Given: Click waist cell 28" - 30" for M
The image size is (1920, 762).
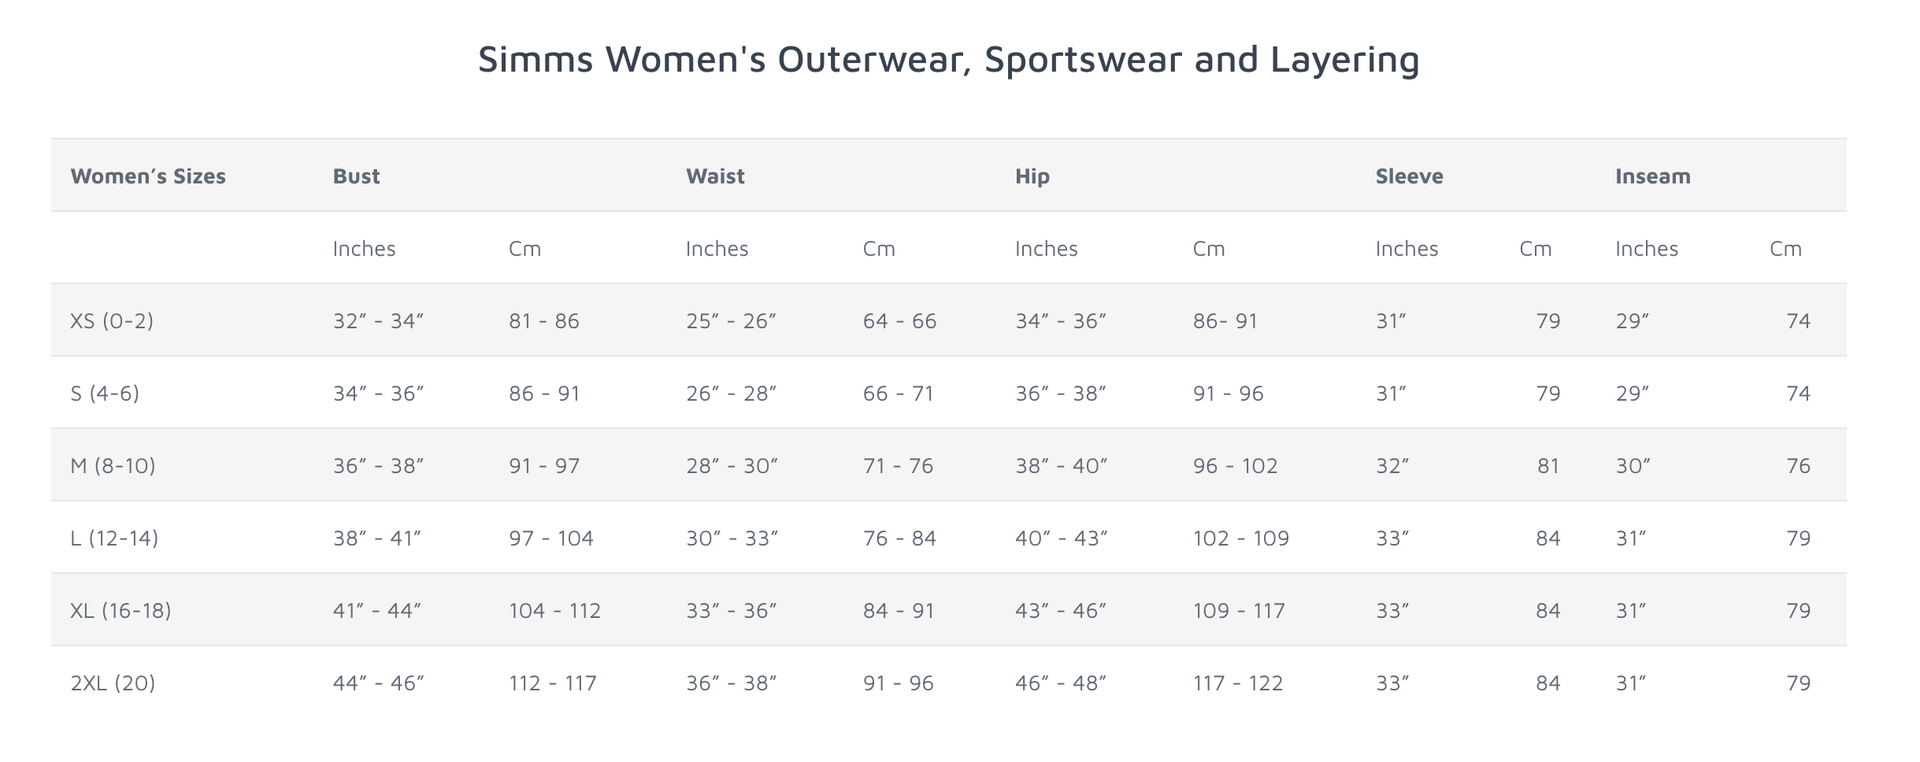Looking at the screenshot, I should [x=732, y=466].
